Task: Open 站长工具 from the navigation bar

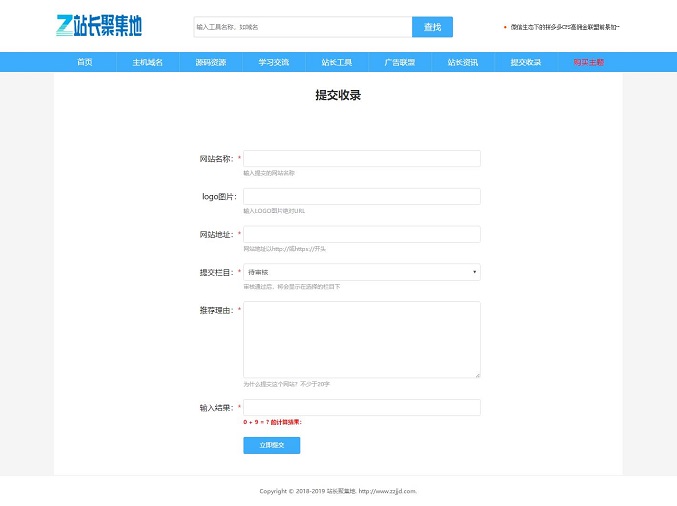Action: (x=337, y=62)
